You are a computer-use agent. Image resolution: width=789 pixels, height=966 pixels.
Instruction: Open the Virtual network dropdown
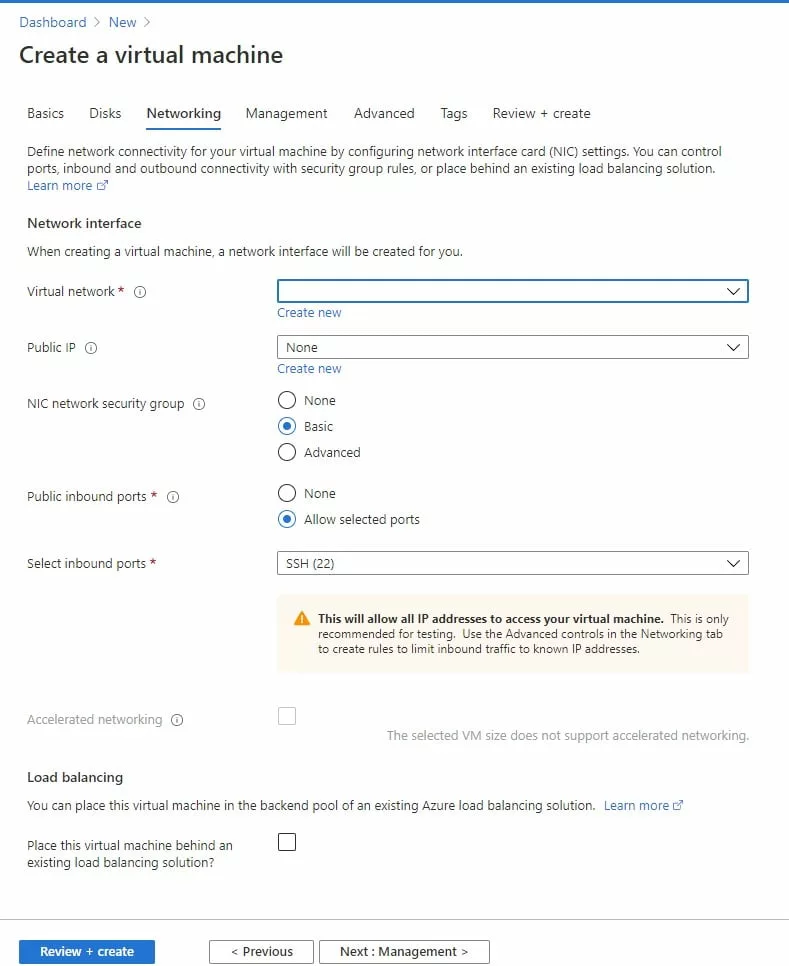(x=512, y=291)
